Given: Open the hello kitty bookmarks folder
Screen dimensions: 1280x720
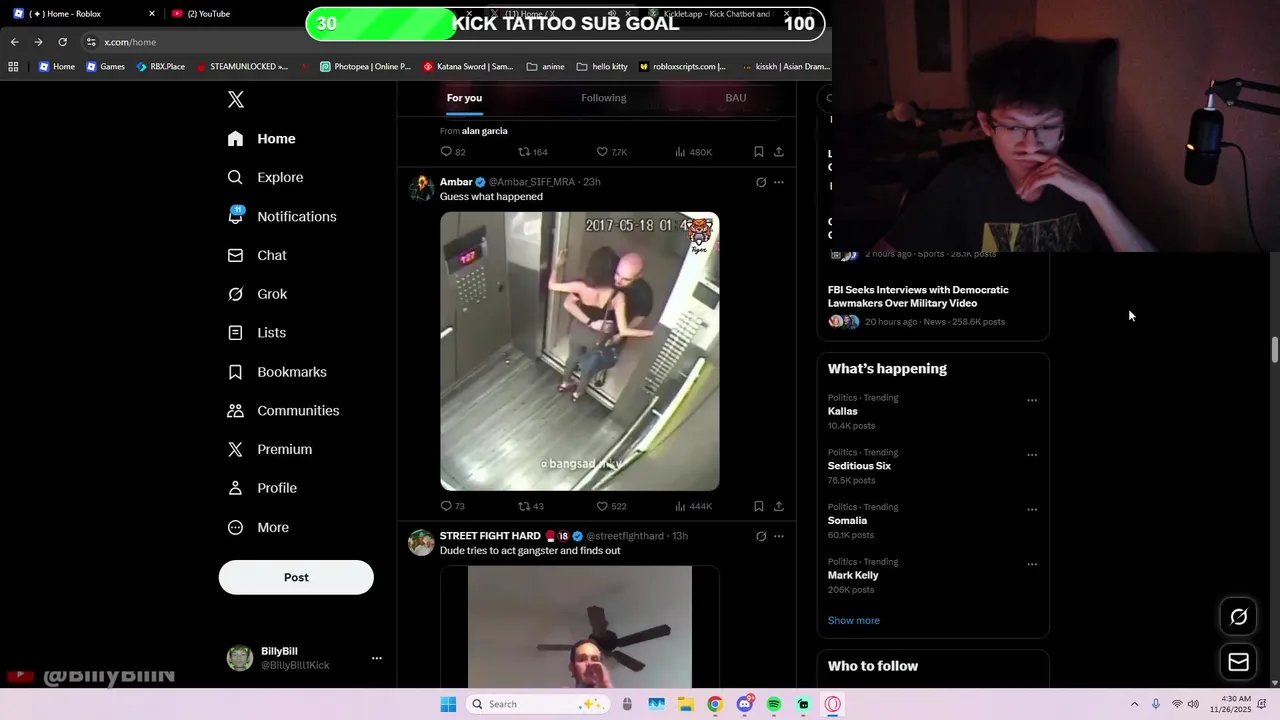Looking at the screenshot, I should tap(602, 67).
